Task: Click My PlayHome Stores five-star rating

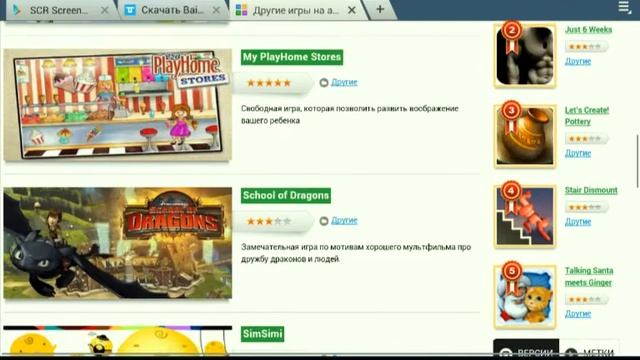Action: tap(269, 83)
